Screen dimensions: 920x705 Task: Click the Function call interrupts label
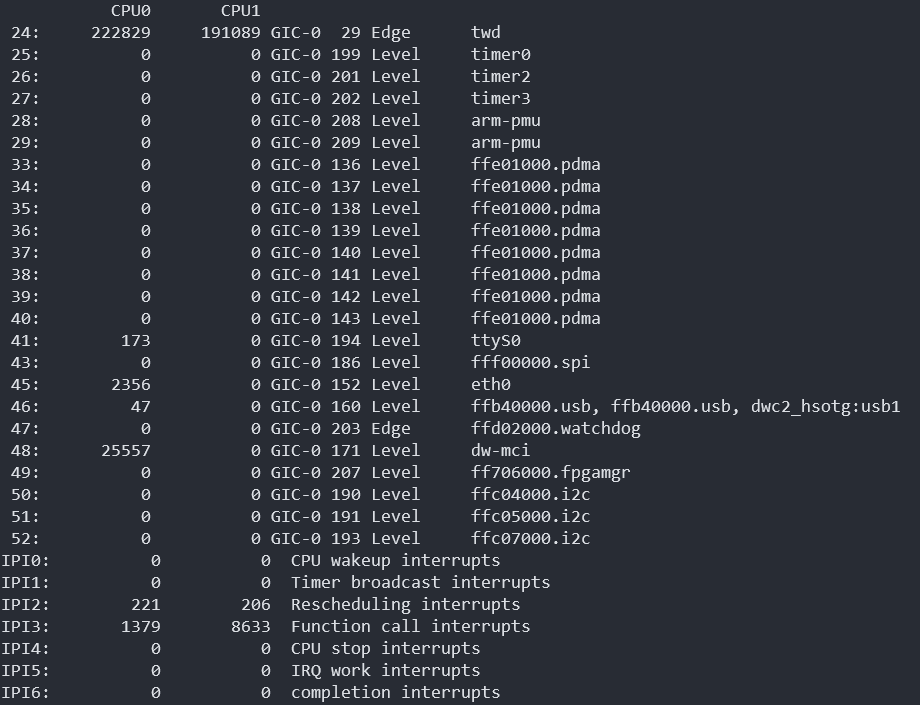coord(410,627)
